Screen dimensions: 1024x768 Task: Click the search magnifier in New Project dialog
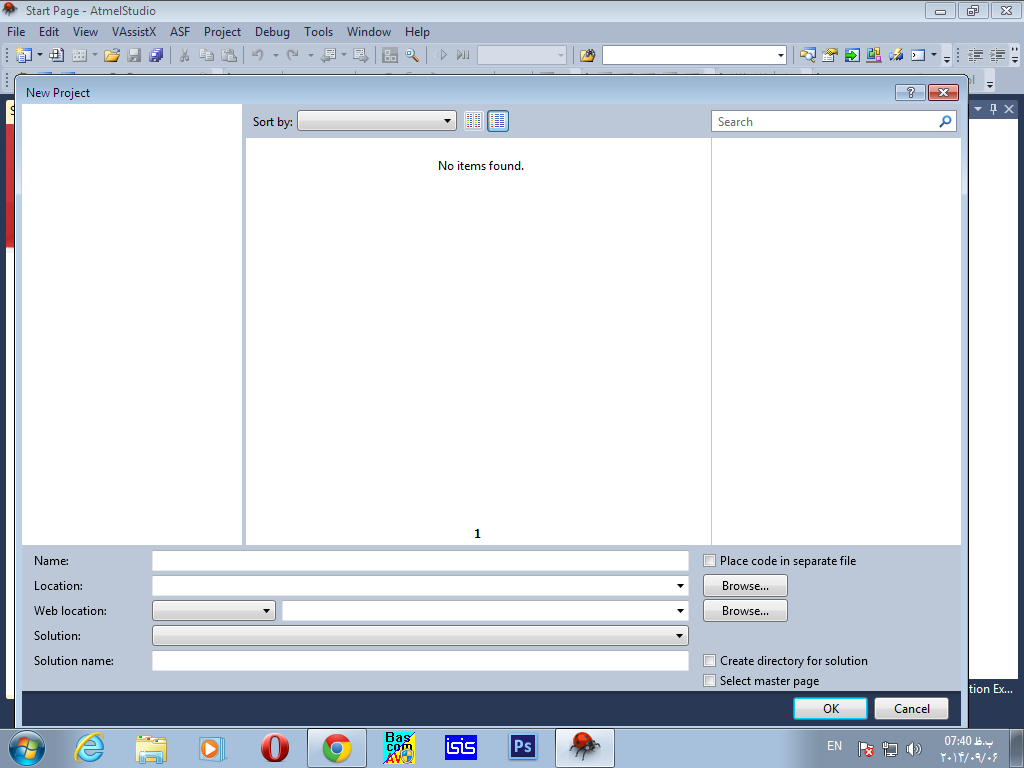tap(945, 121)
